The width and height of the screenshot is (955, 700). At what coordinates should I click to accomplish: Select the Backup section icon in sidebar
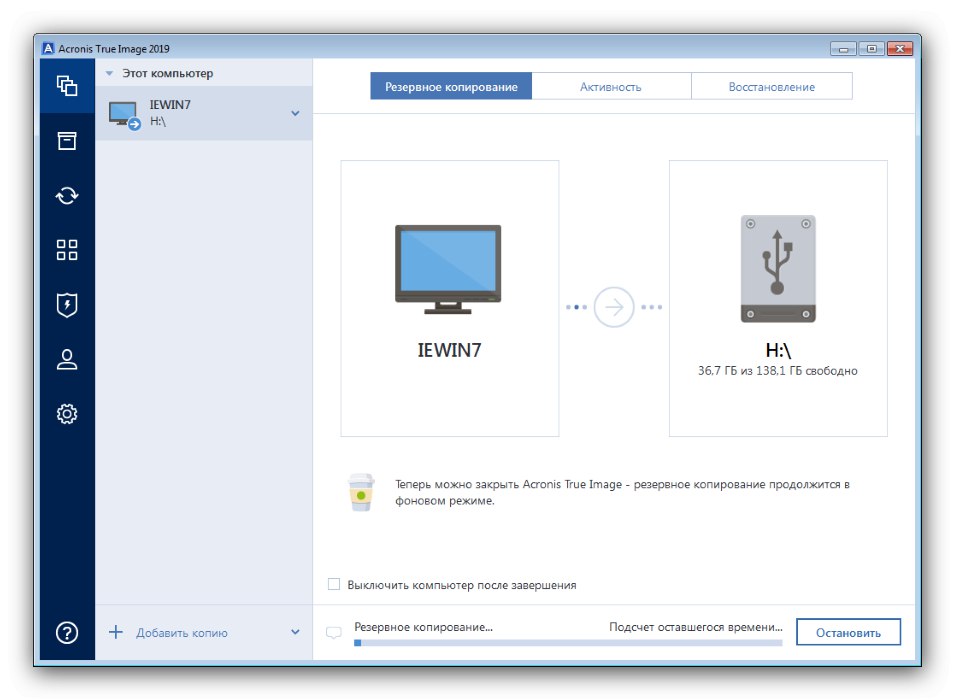click(x=65, y=87)
